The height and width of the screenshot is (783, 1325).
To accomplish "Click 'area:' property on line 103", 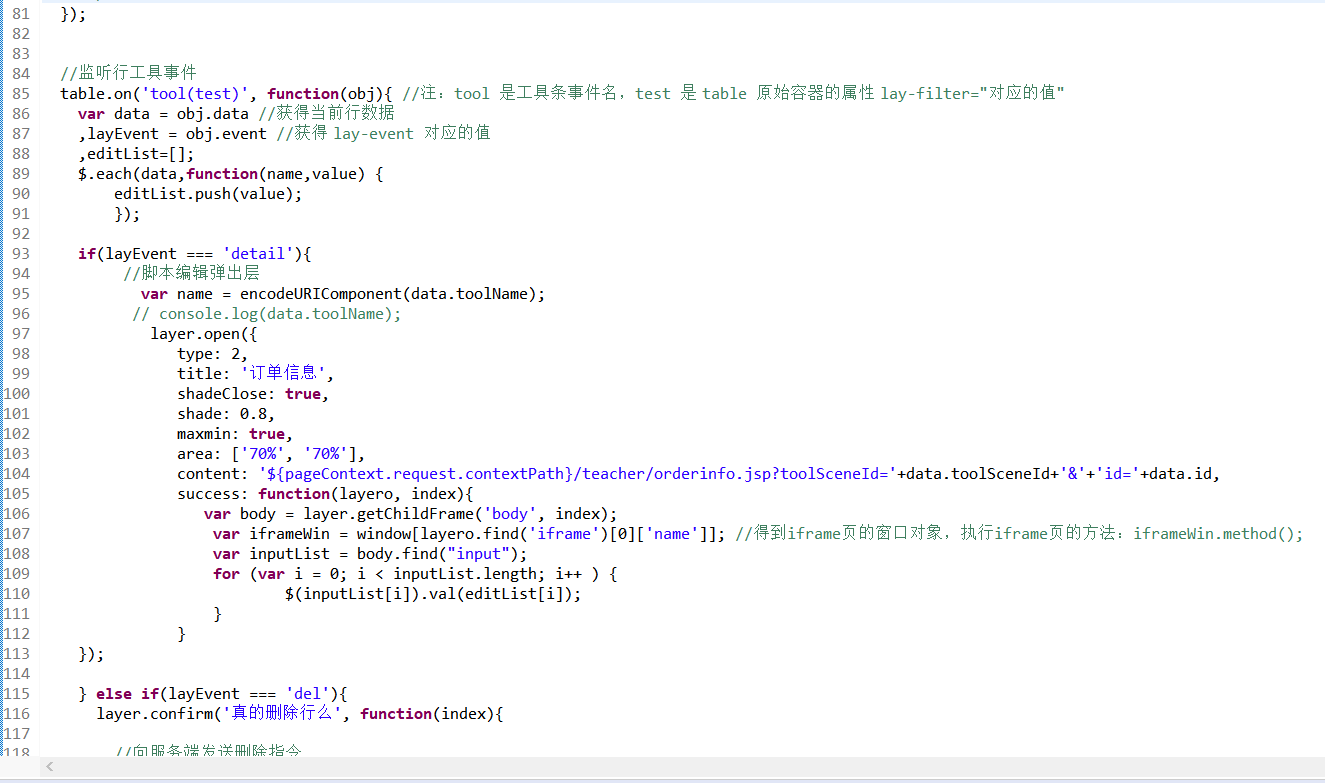I will tap(199, 453).
